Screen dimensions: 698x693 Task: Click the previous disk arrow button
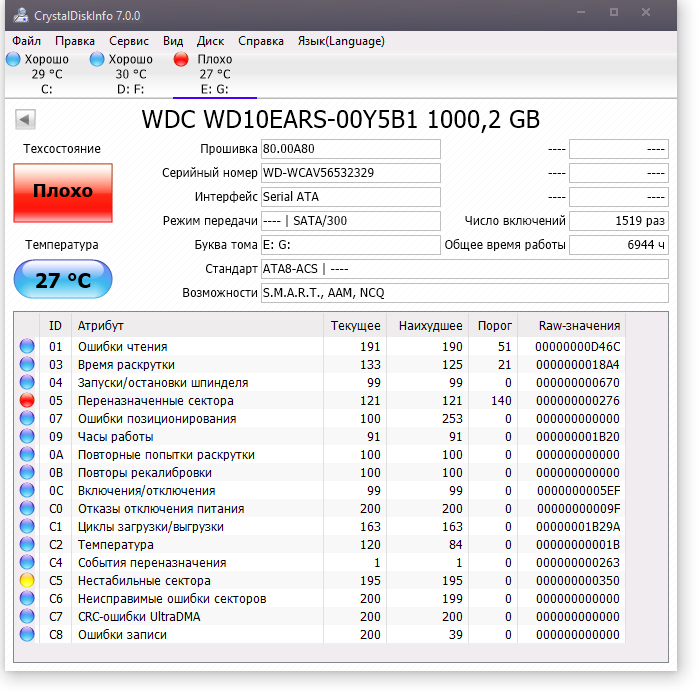[25, 119]
